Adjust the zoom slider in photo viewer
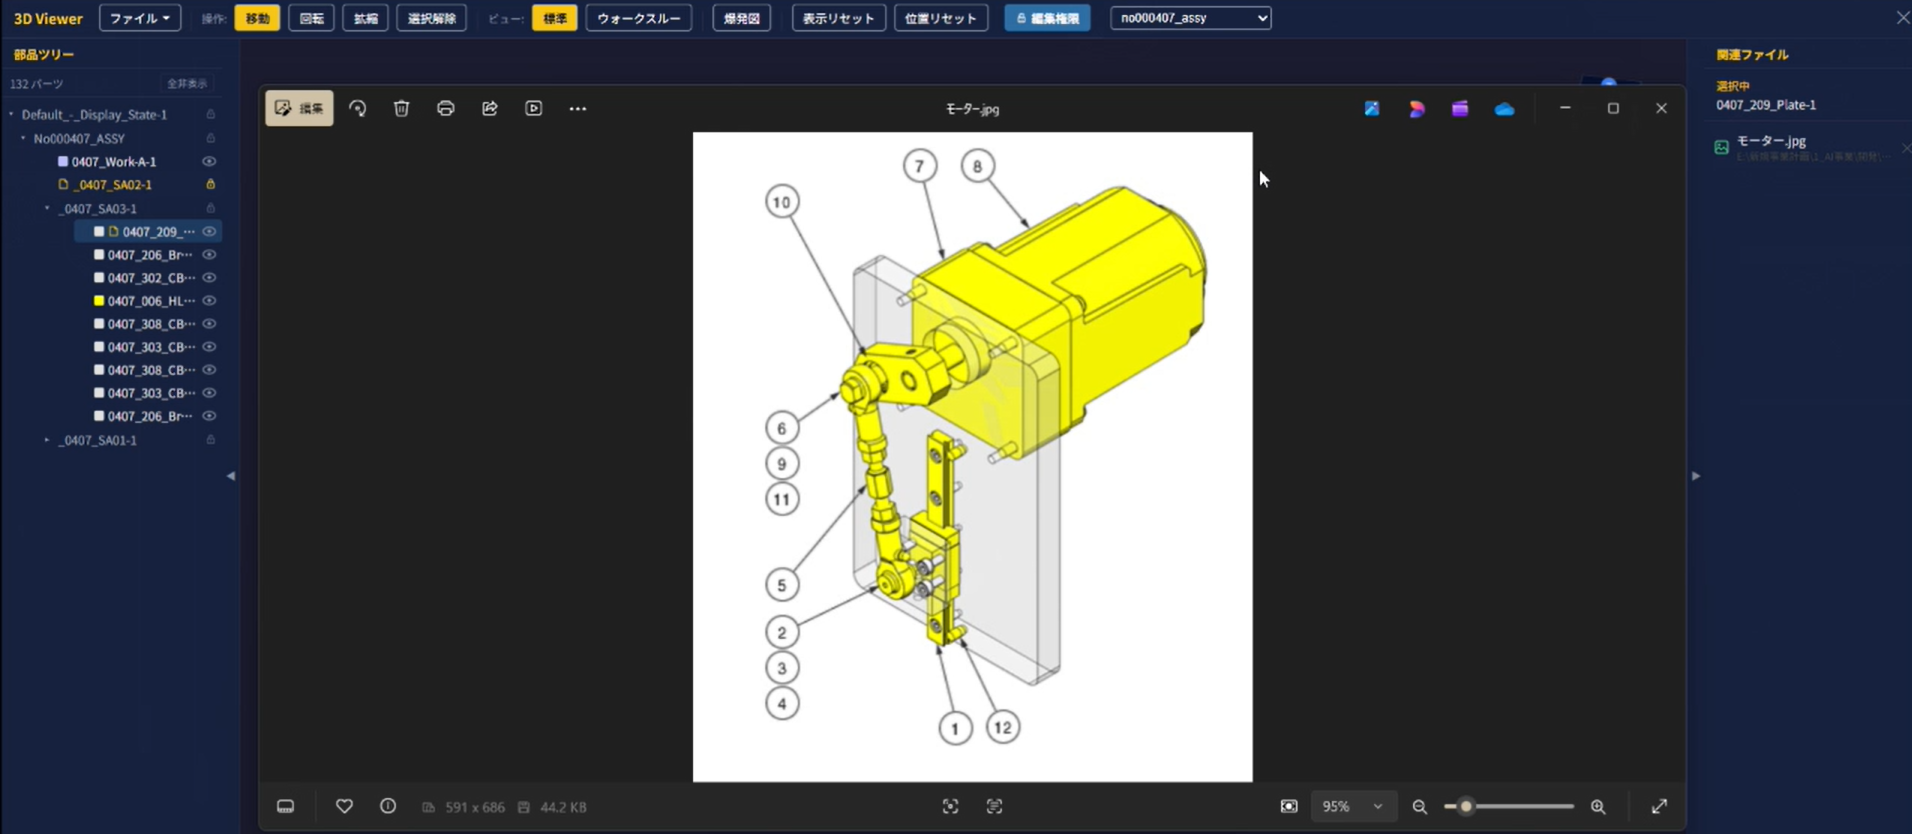 [x=1466, y=806]
